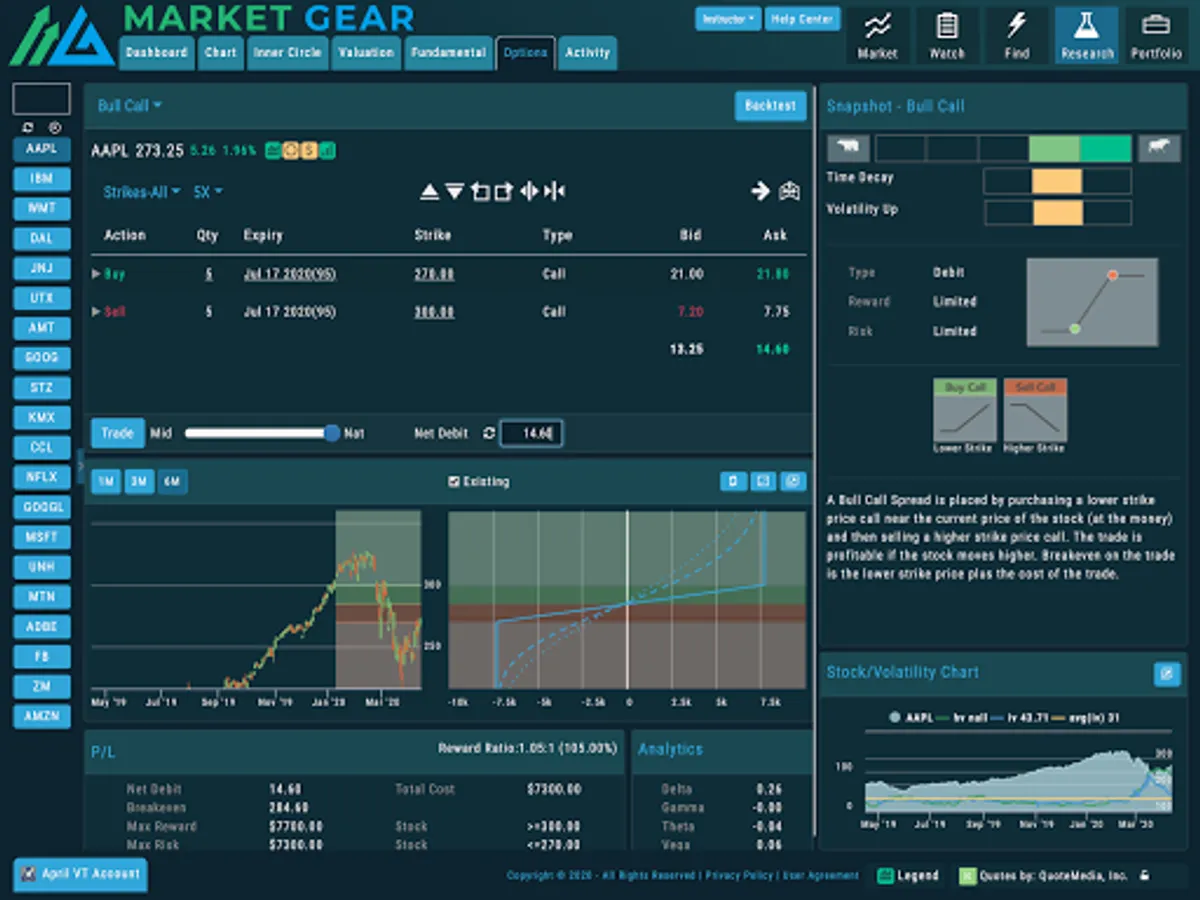Open the 5X quantity dropdown

point(208,192)
